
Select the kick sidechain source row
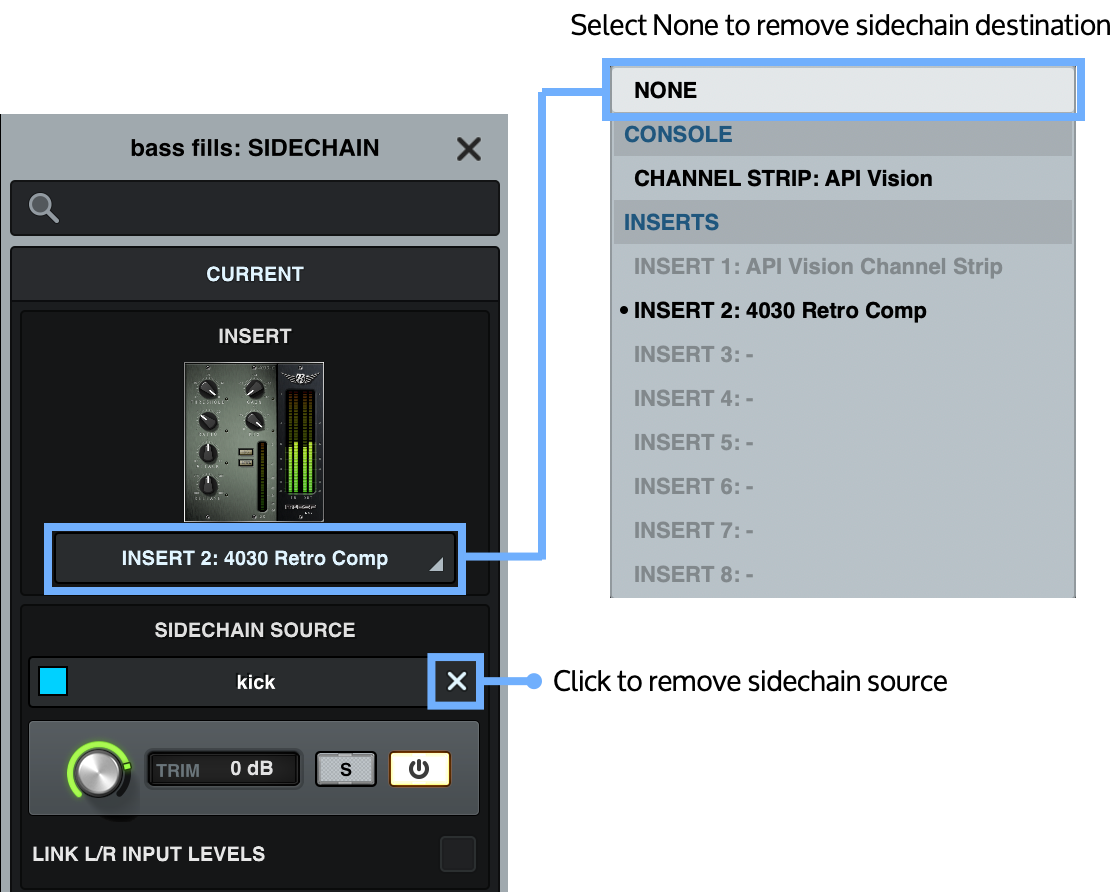pos(255,682)
